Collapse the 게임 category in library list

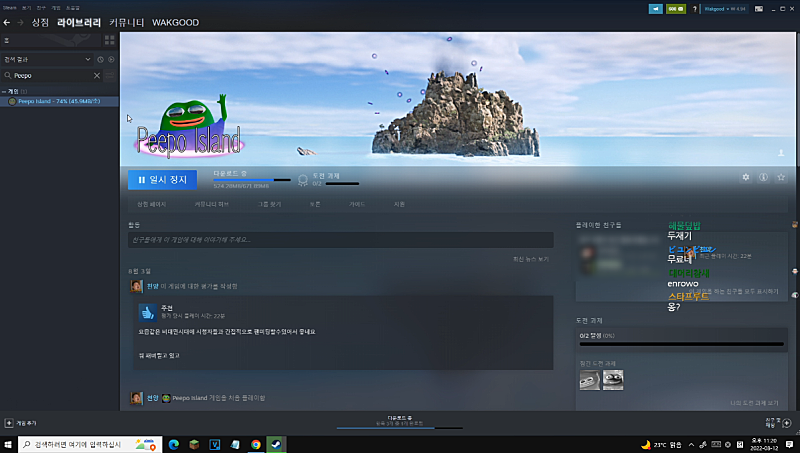tap(4, 91)
